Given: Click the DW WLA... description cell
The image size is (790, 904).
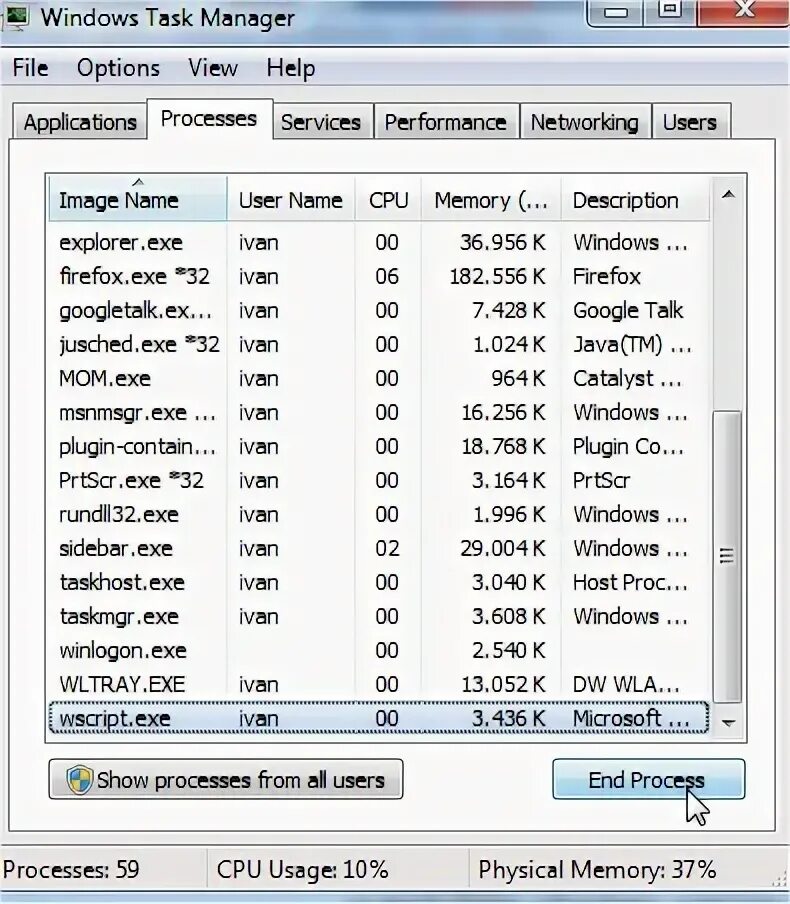Looking at the screenshot, I should [626, 685].
